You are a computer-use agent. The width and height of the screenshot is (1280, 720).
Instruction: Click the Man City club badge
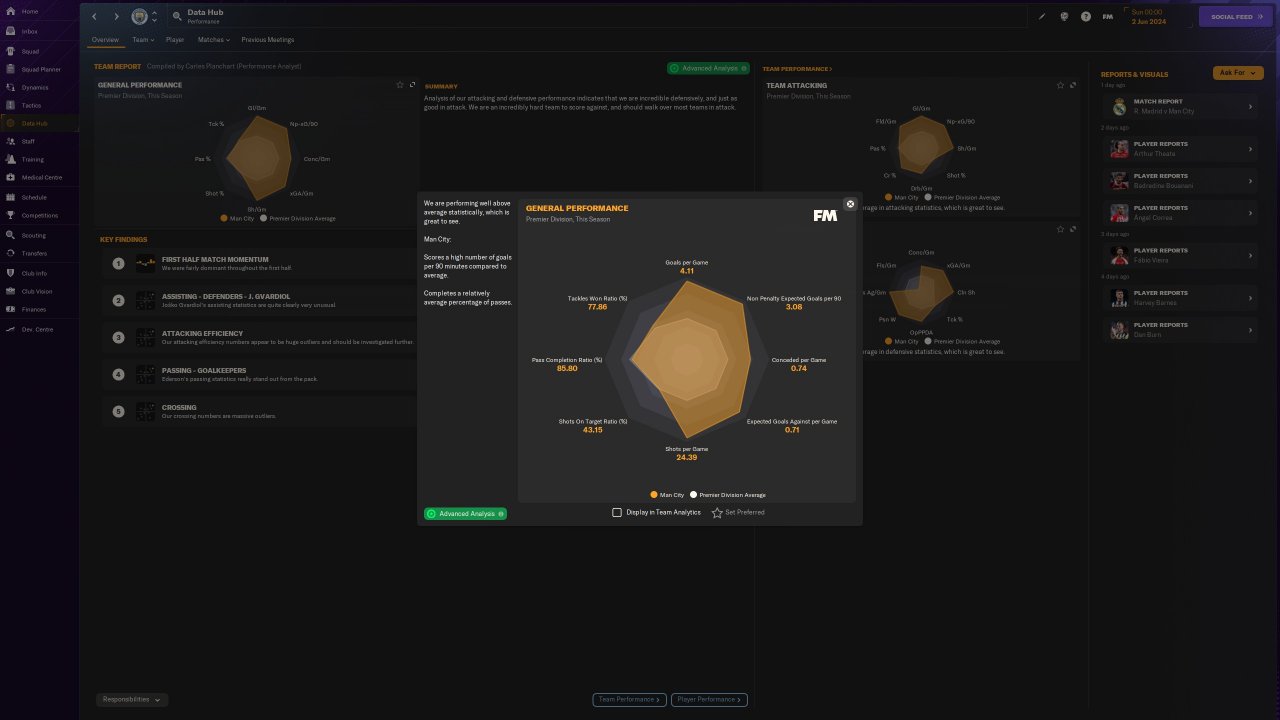[139, 16]
